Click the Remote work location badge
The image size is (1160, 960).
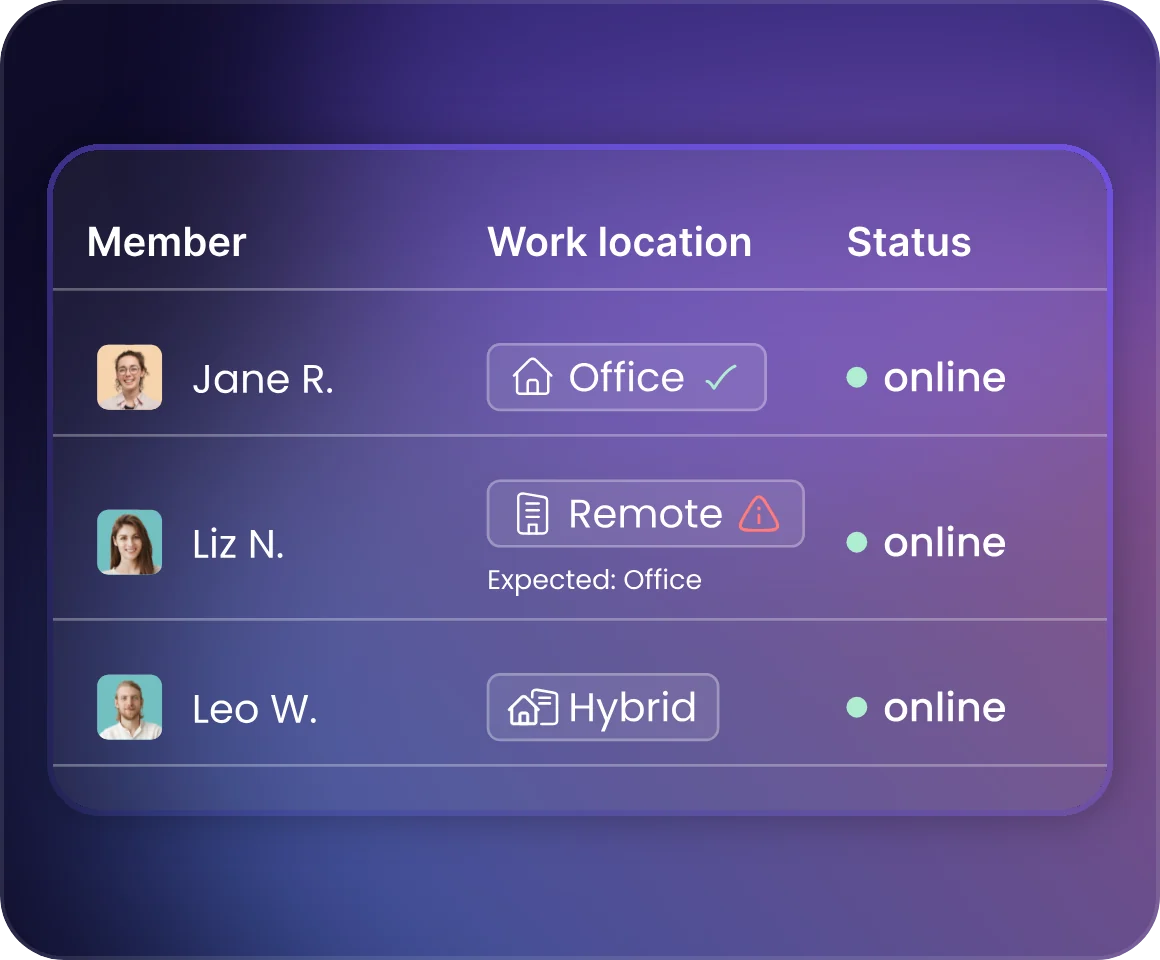point(646,513)
